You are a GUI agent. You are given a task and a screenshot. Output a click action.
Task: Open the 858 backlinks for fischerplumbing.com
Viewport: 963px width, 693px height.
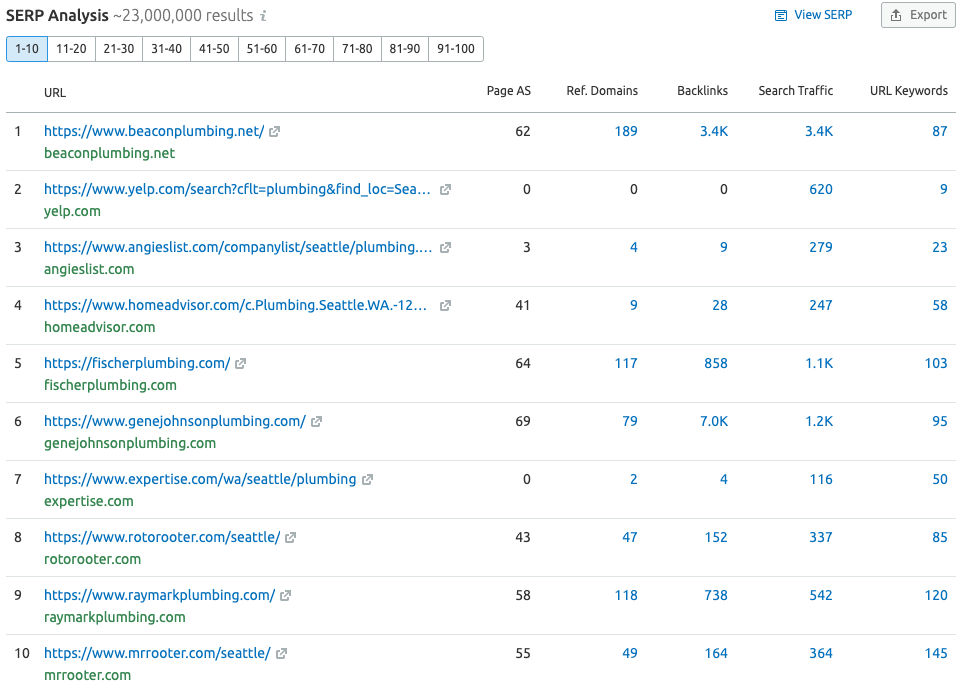coord(715,363)
